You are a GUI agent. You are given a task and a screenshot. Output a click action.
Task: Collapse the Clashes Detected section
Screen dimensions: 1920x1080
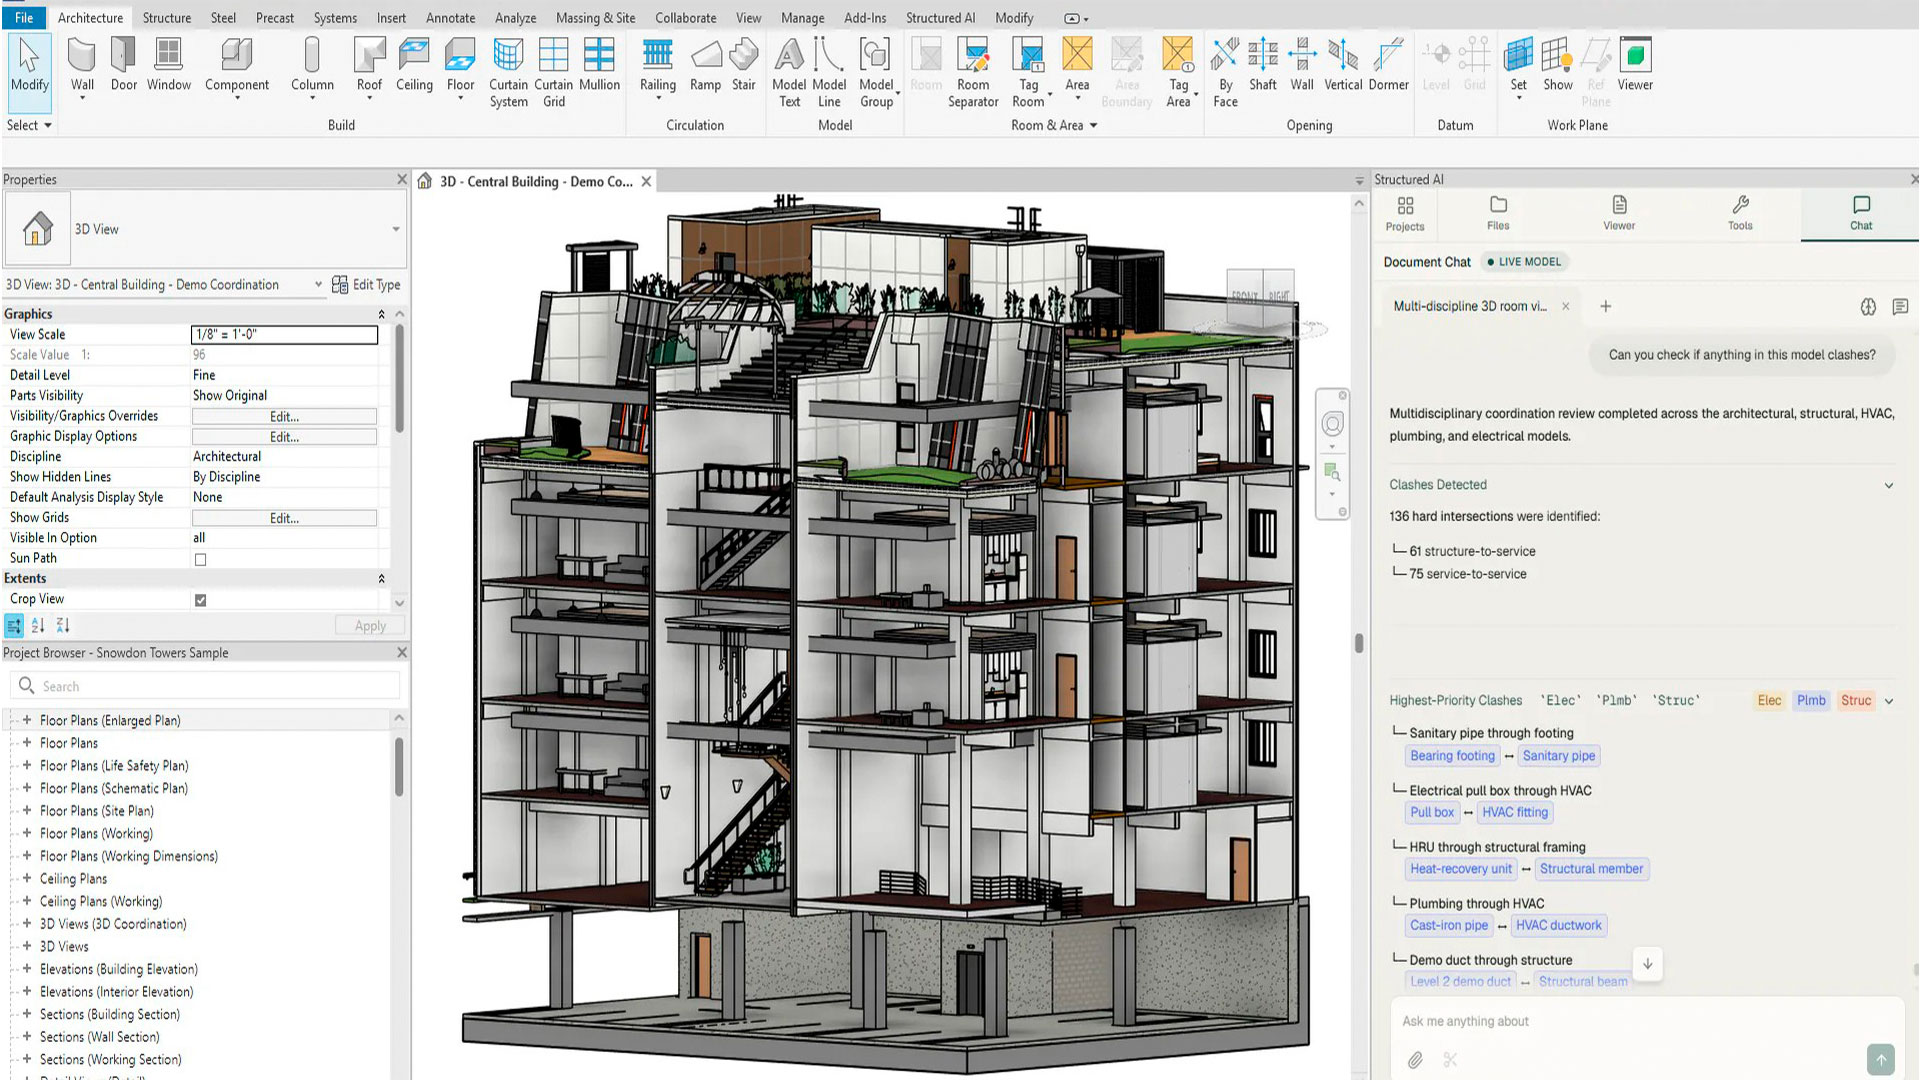(1889, 485)
